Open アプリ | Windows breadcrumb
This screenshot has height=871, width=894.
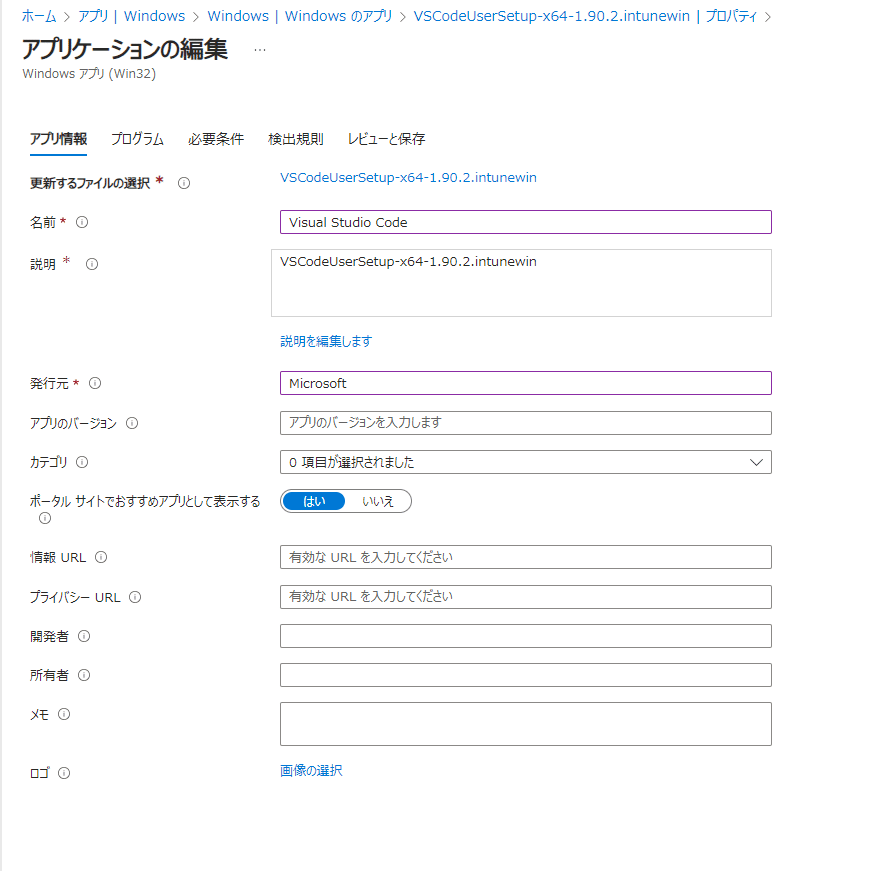click(132, 16)
